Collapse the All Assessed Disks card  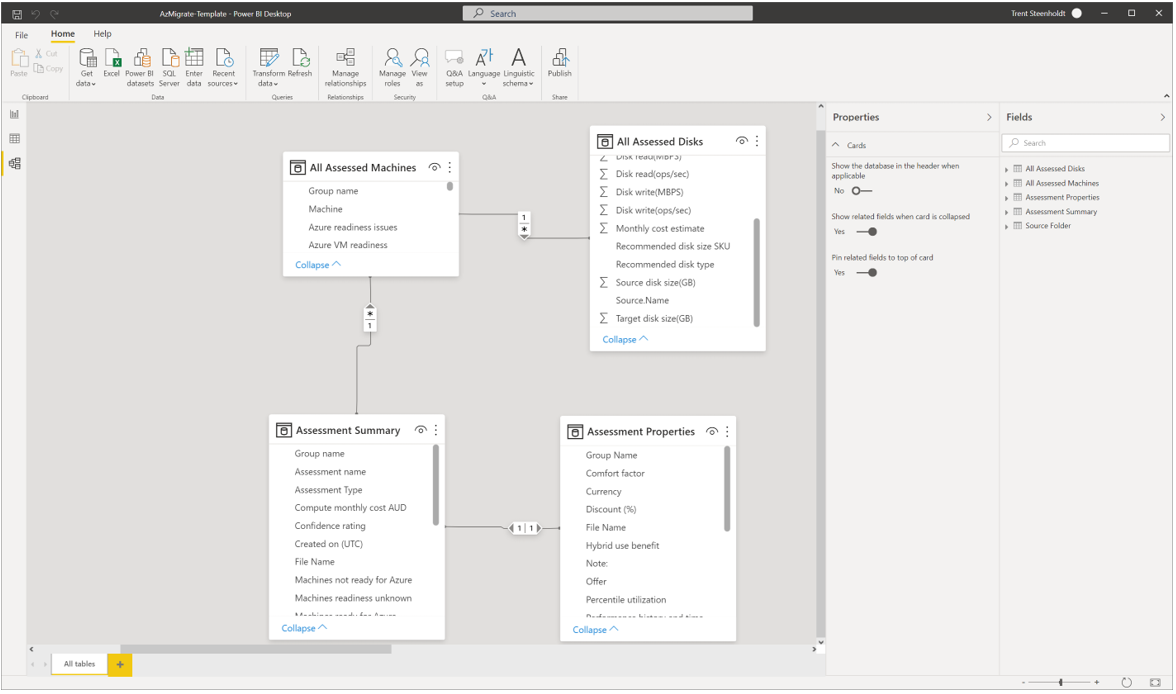tap(626, 339)
